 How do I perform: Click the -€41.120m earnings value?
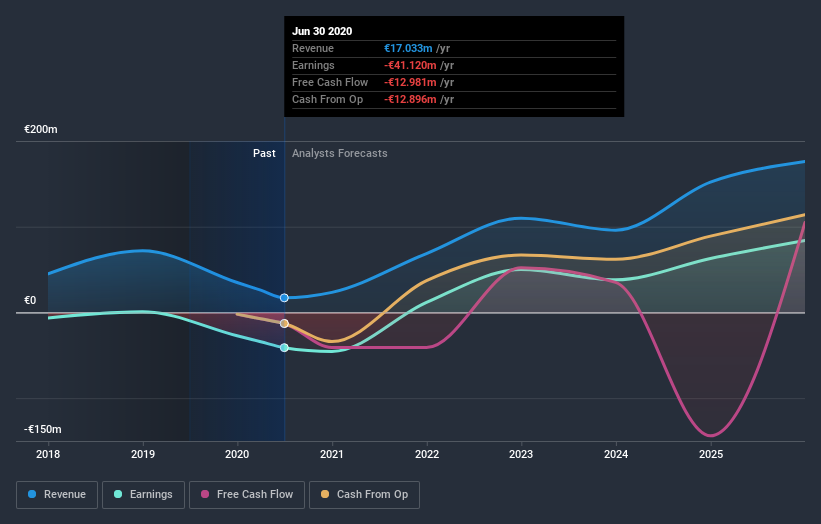[410, 65]
